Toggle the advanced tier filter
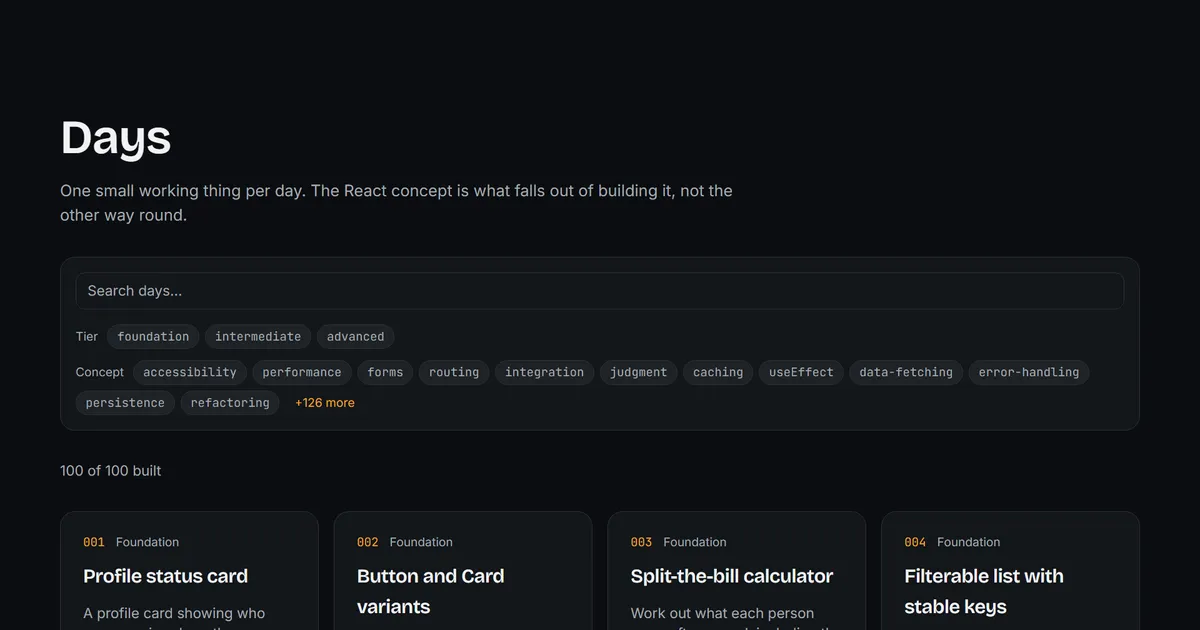Screen dimensions: 1200x630 coord(355,337)
